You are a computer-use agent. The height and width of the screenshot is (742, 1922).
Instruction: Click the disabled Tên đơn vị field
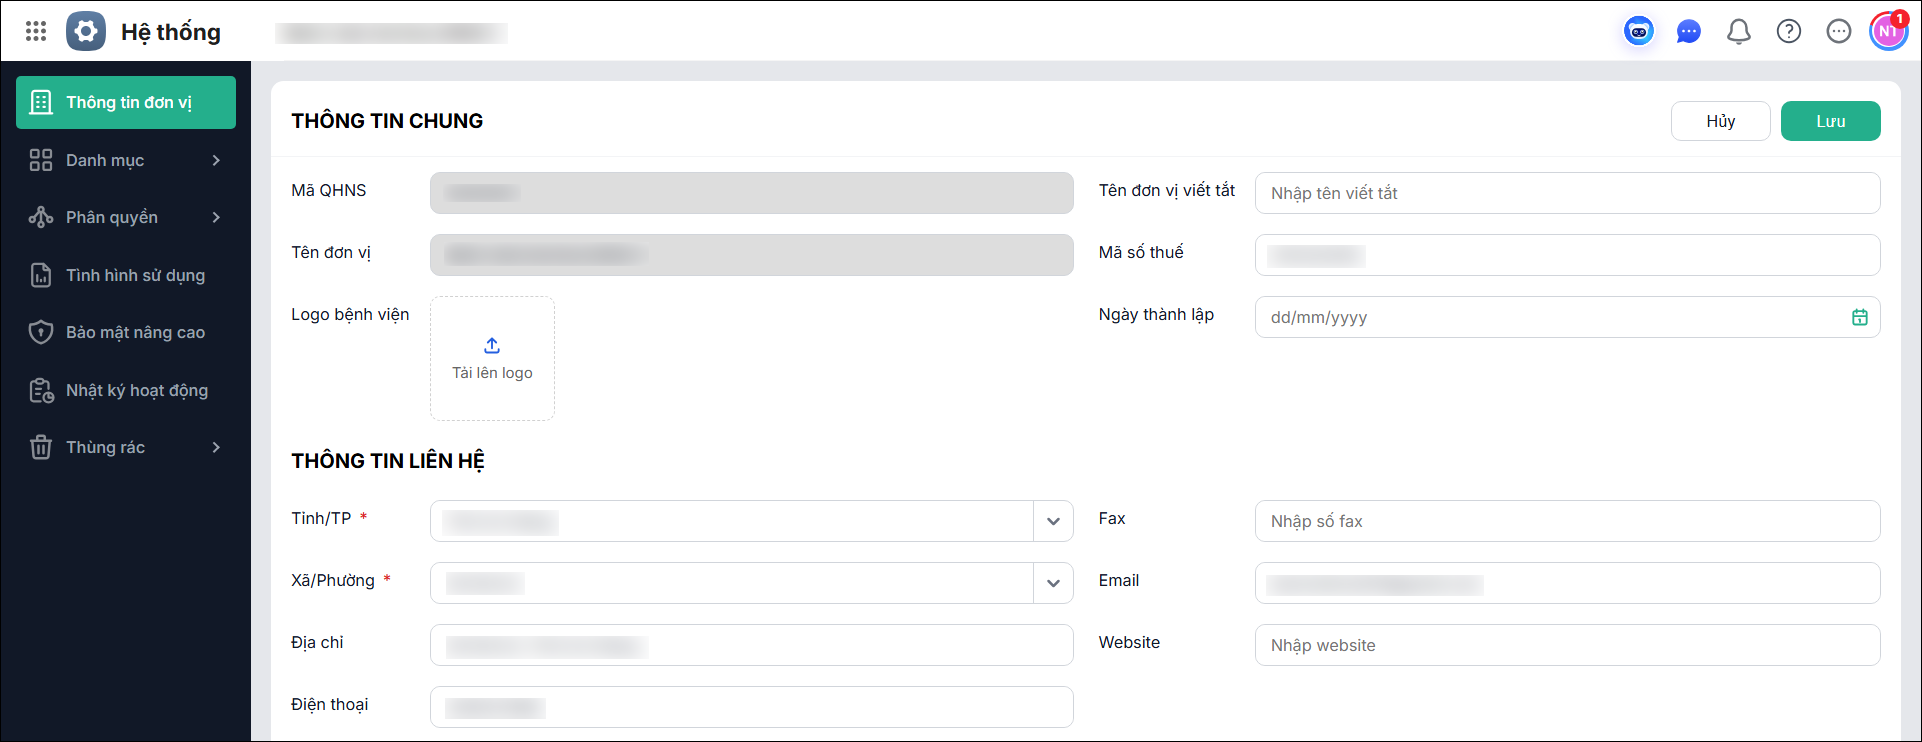[751, 255]
